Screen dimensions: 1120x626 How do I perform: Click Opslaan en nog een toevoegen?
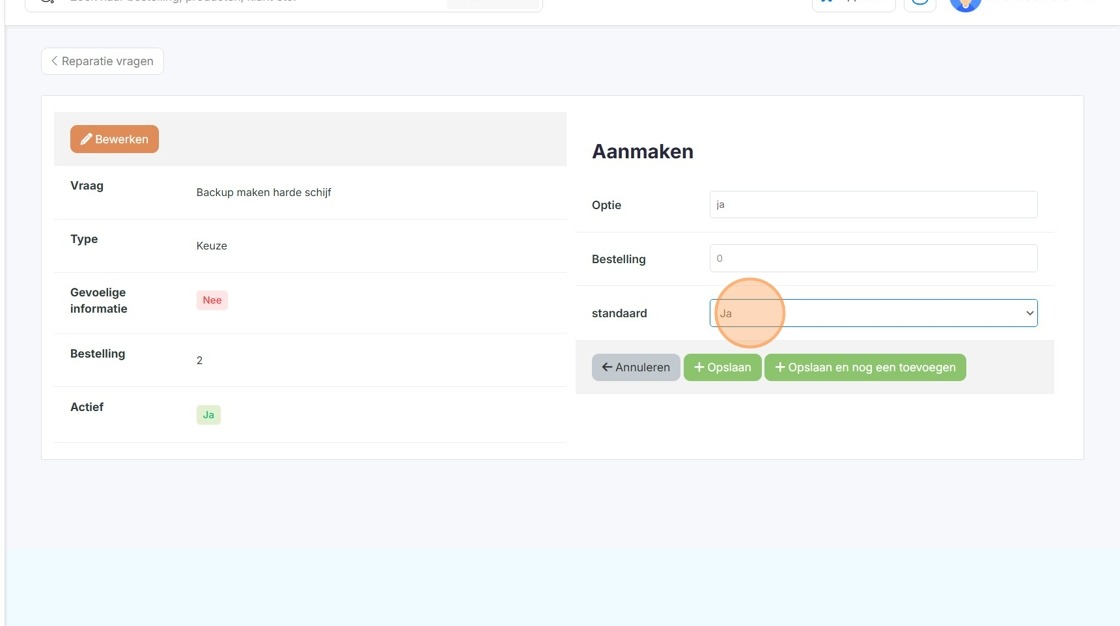tap(865, 367)
